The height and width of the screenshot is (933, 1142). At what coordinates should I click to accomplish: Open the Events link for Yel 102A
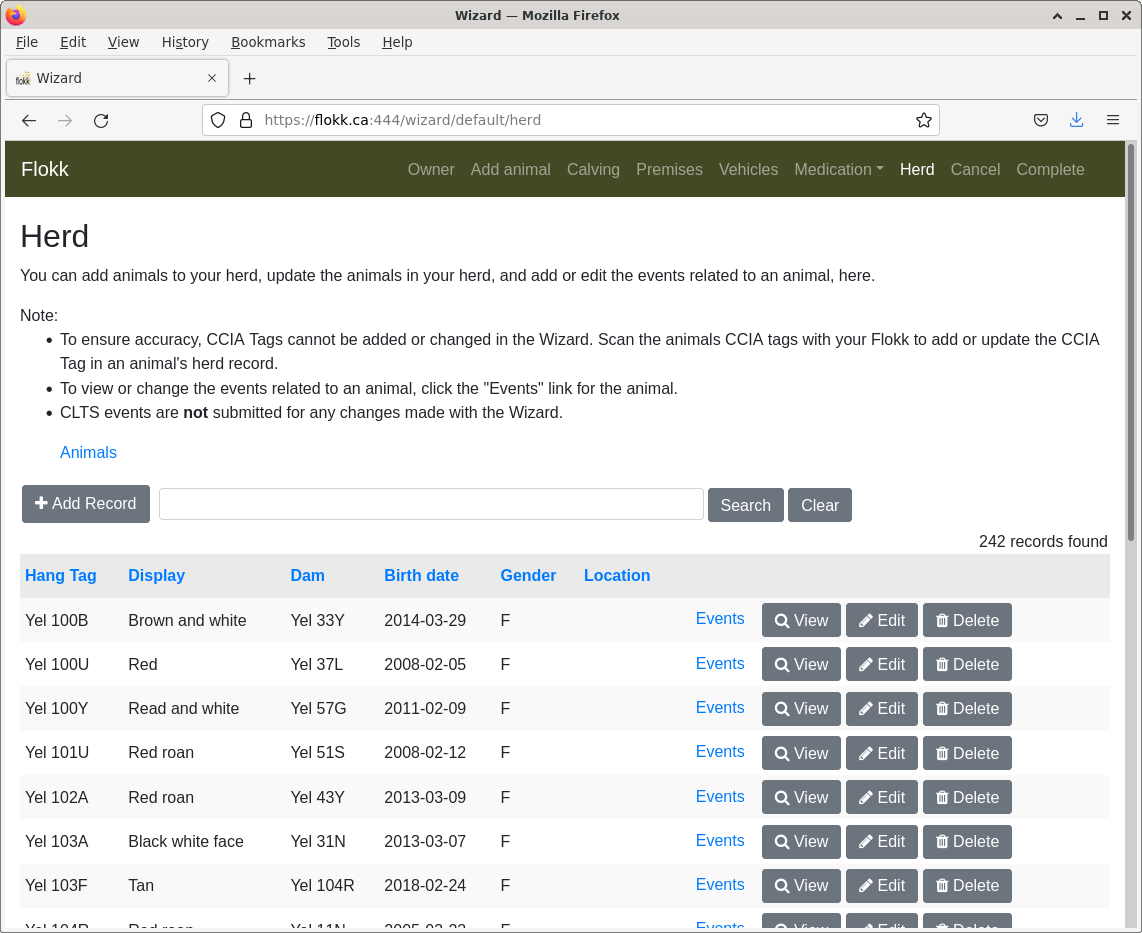(720, 796)
